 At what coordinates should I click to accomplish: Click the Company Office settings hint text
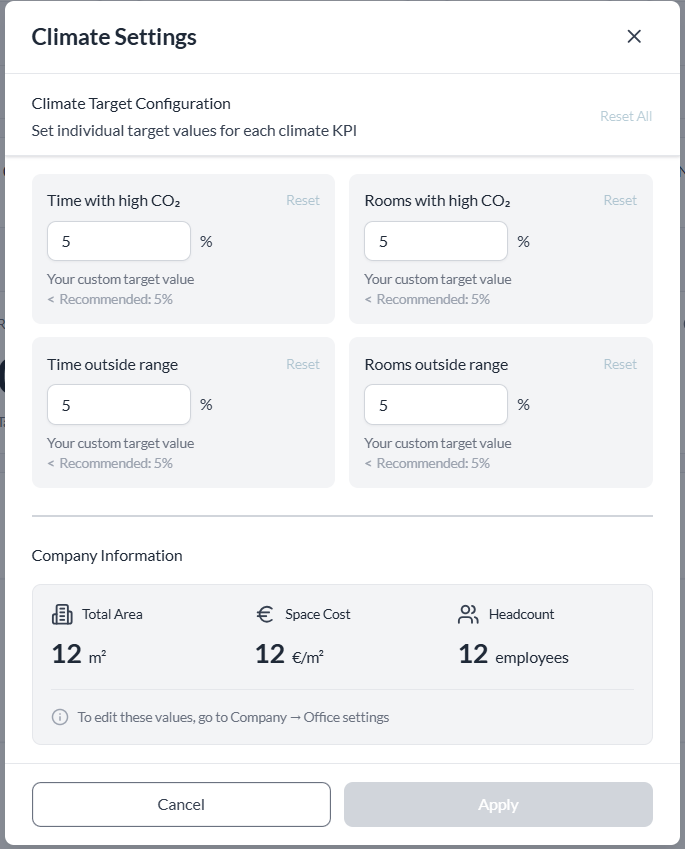233,717
